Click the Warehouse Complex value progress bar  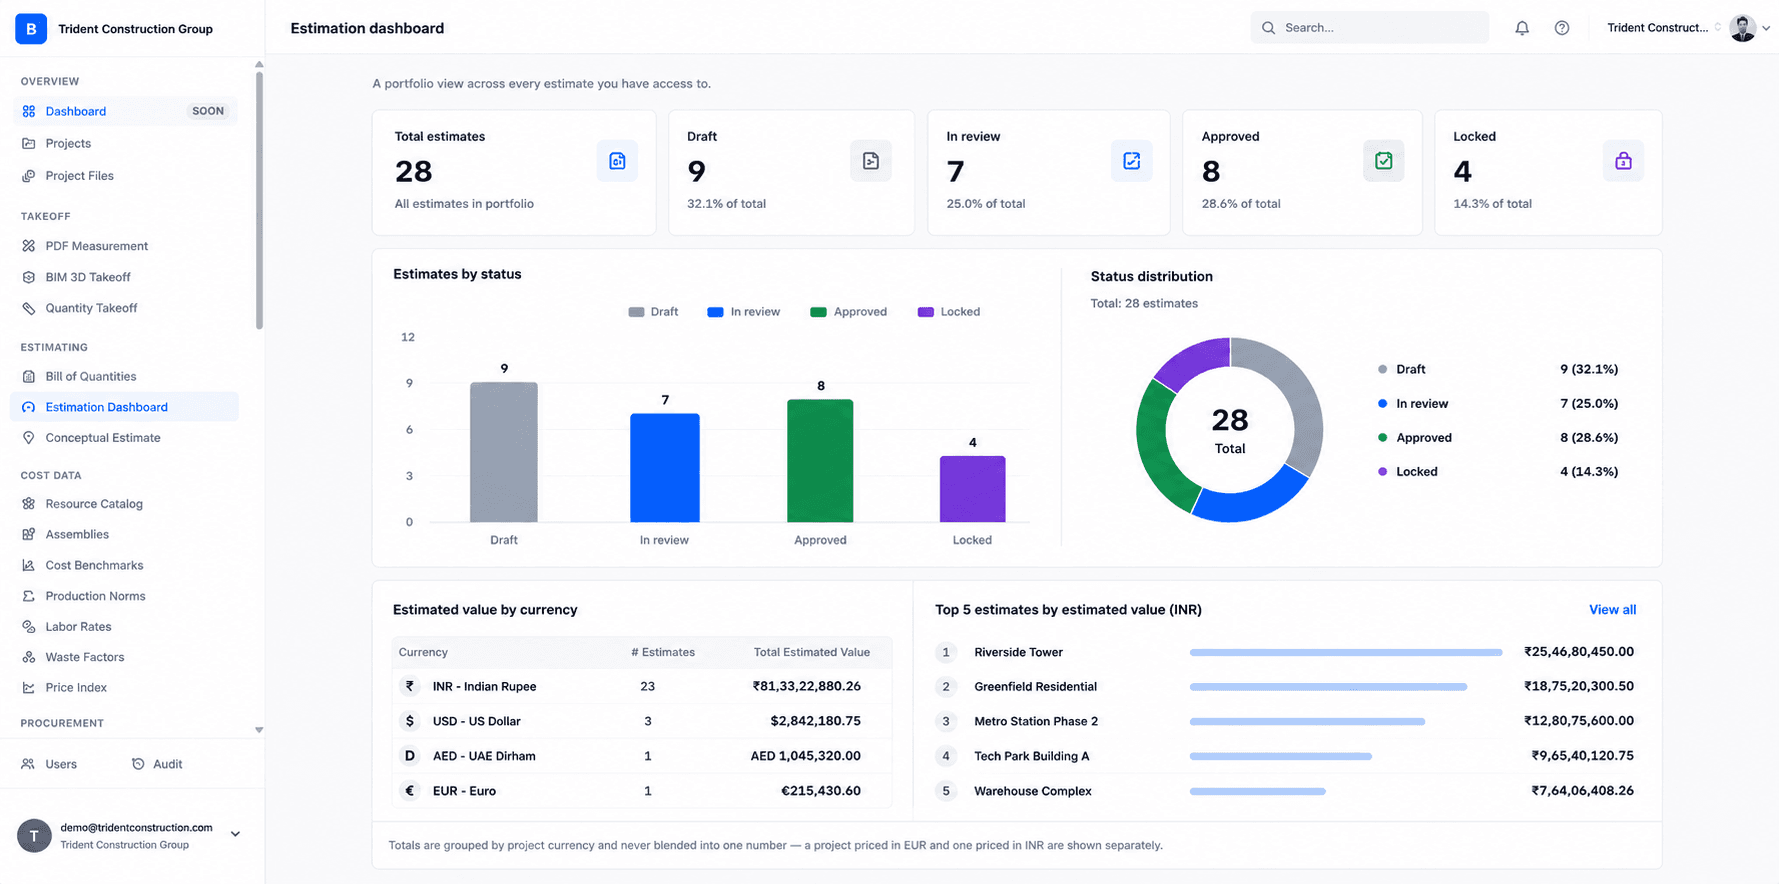(x=1258, y=791)
